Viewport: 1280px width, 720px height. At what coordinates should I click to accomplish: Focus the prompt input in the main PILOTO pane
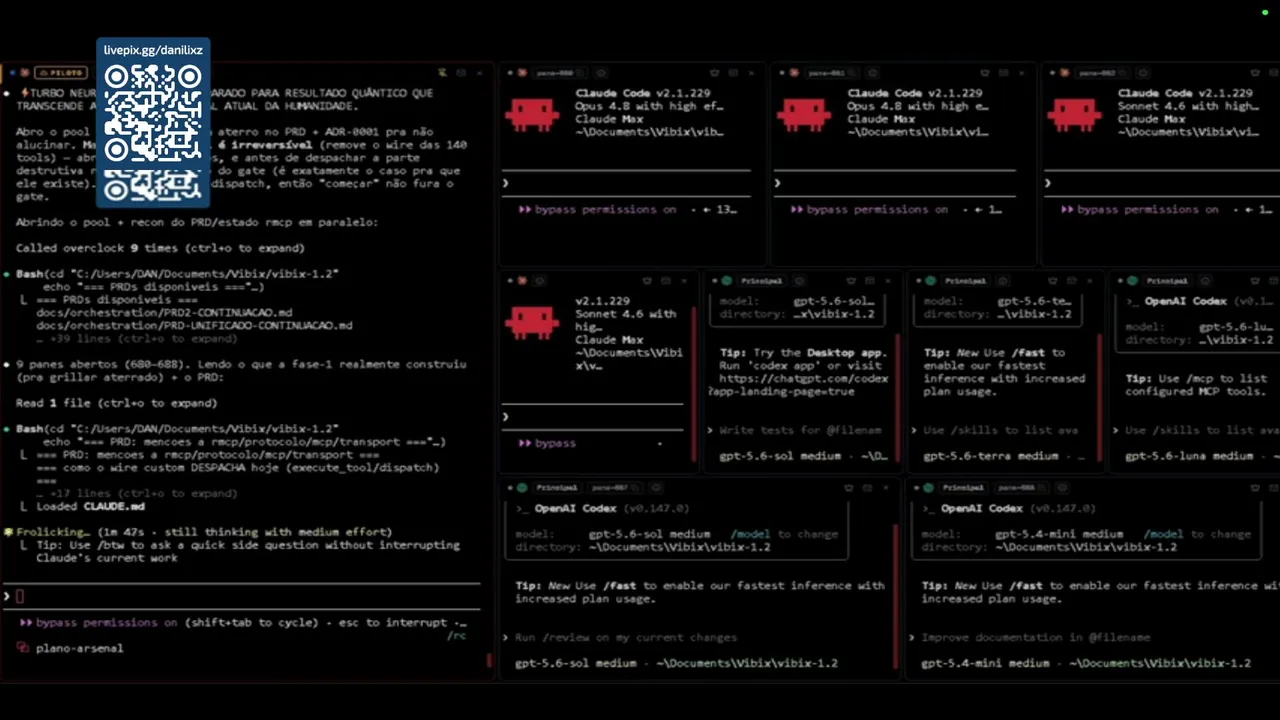[240, 596]
